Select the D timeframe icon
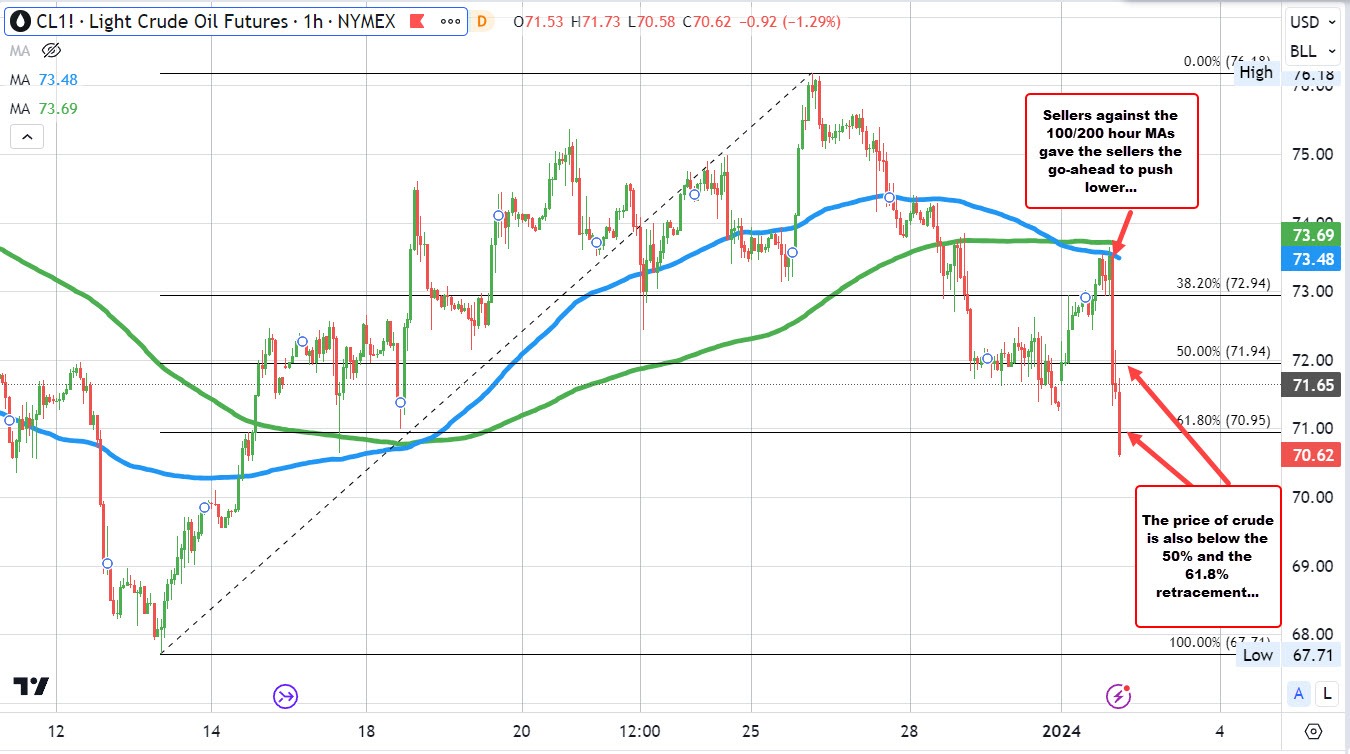This screenshot has height=754, width=1350. tap(480, 20)
